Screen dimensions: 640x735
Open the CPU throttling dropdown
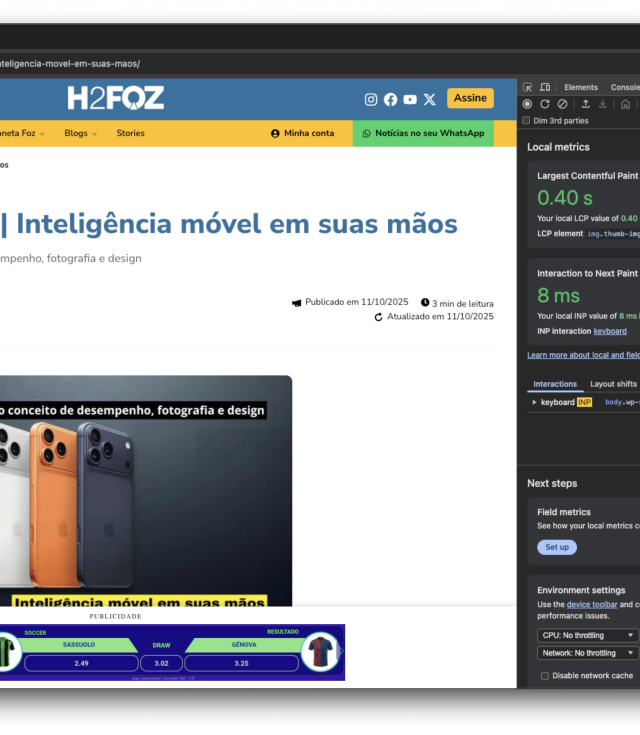(587, 635)
